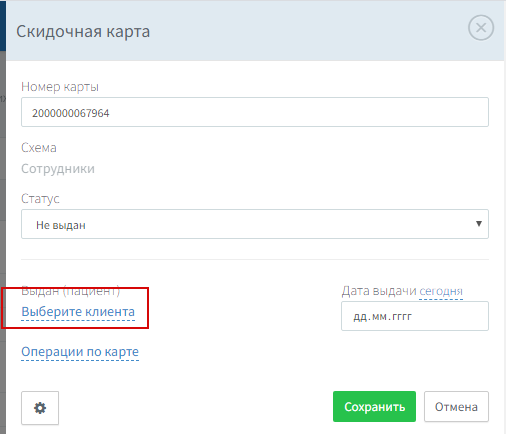Open the Выберите клиента link
Image resolution: width=506 pixels, height=434 pixels.
coord(78,312)
